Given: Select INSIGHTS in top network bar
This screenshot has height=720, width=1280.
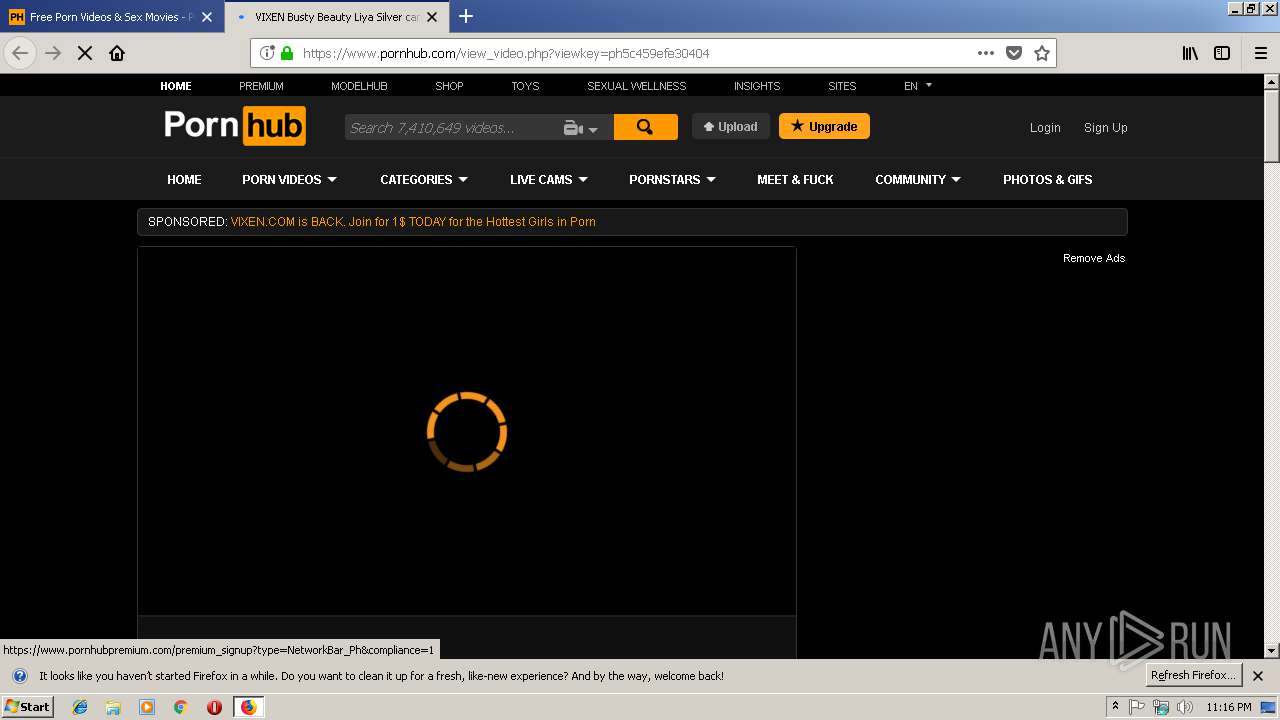Looking at the screenshot, I should (x=757, y=86).
